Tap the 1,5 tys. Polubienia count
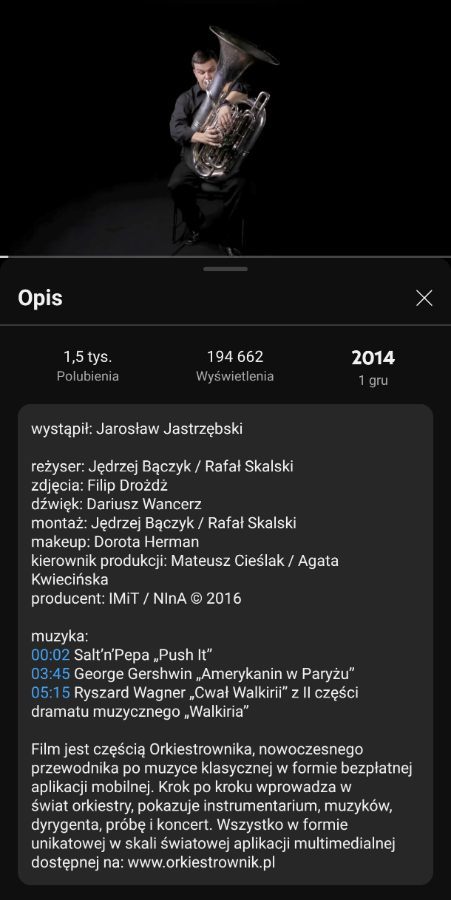 point(88,366)
